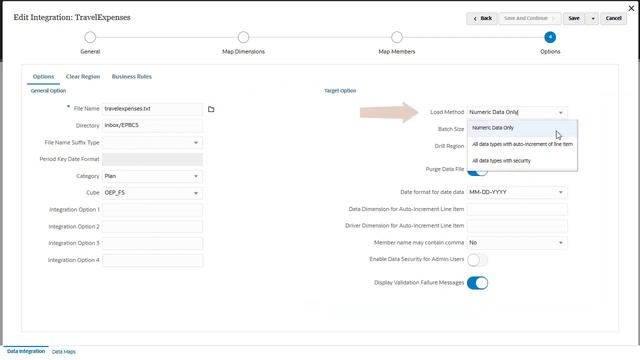Viewport: 640px width, 360px height.
Task: Open Member name may contain comma dropdown
Action: tap(517, 242)
